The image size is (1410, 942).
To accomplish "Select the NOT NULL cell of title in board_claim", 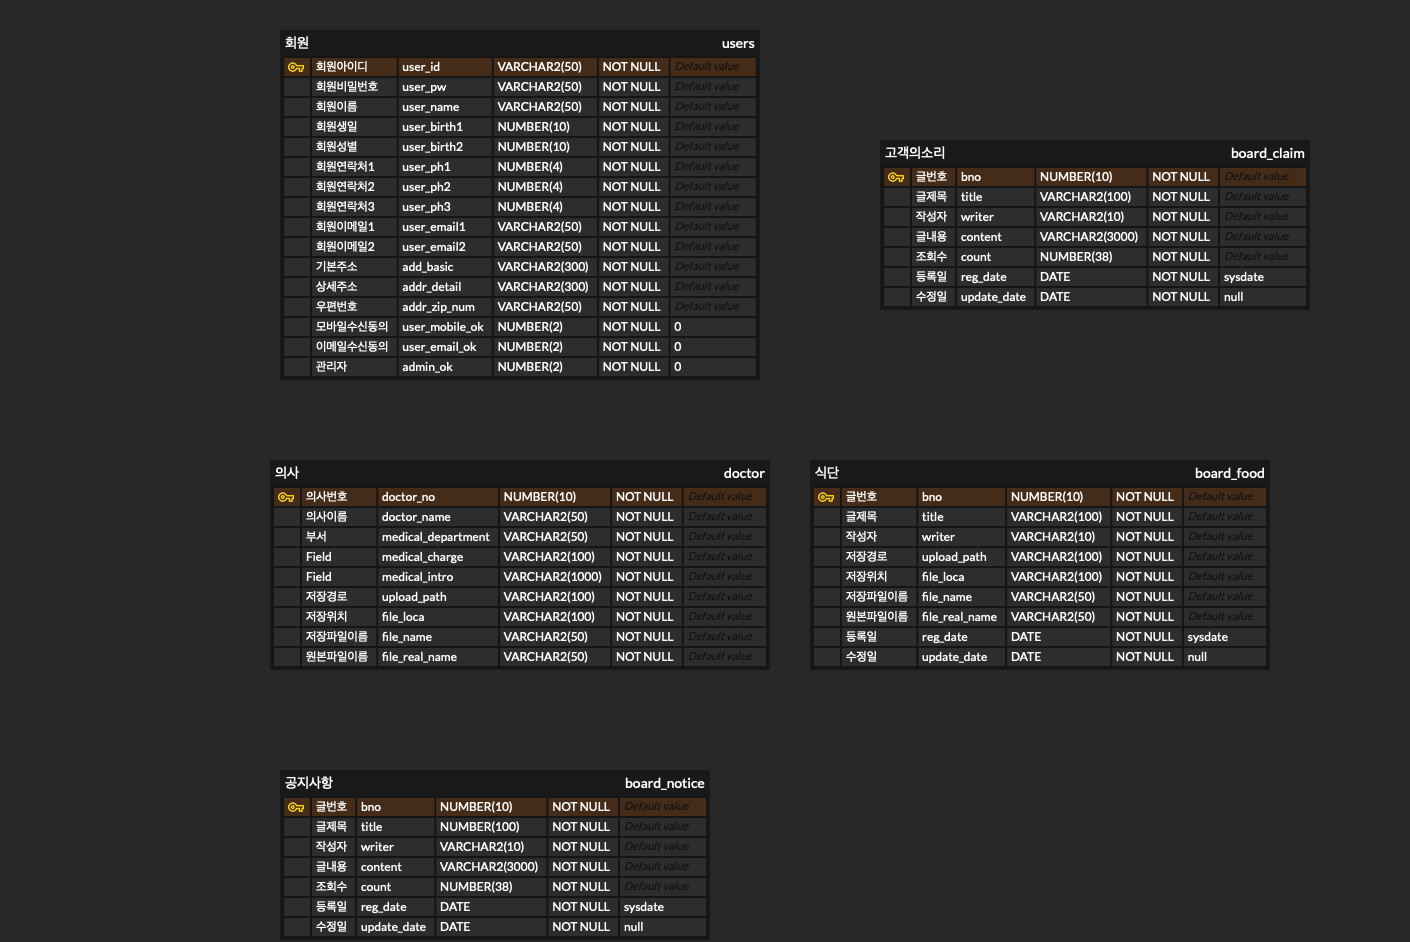I will [1181, 197].
